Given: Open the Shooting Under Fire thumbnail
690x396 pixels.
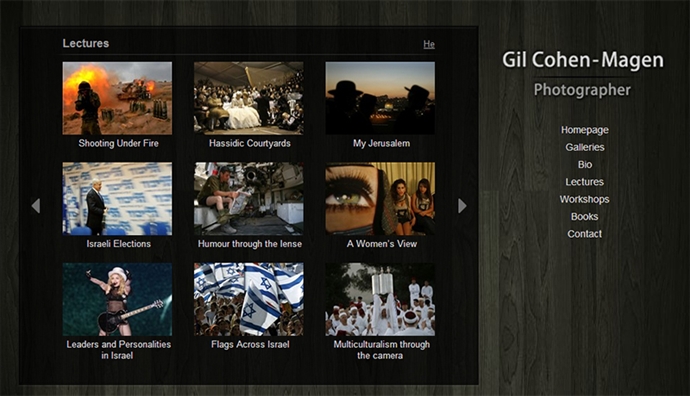Looking at the screenshot, I should [117, 98].
